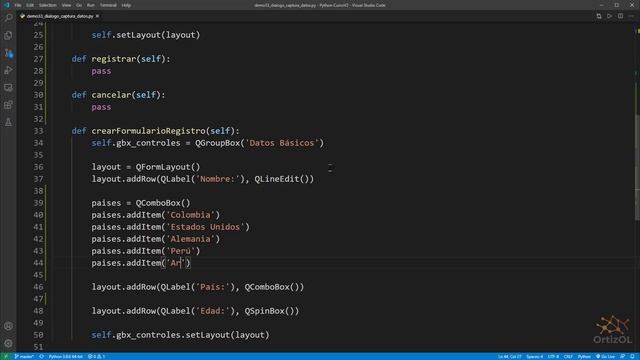Image resolution: width=640 pixels, height=360 pixels.
Task: Click the 'Perú' string
Action: pos(180,251)
